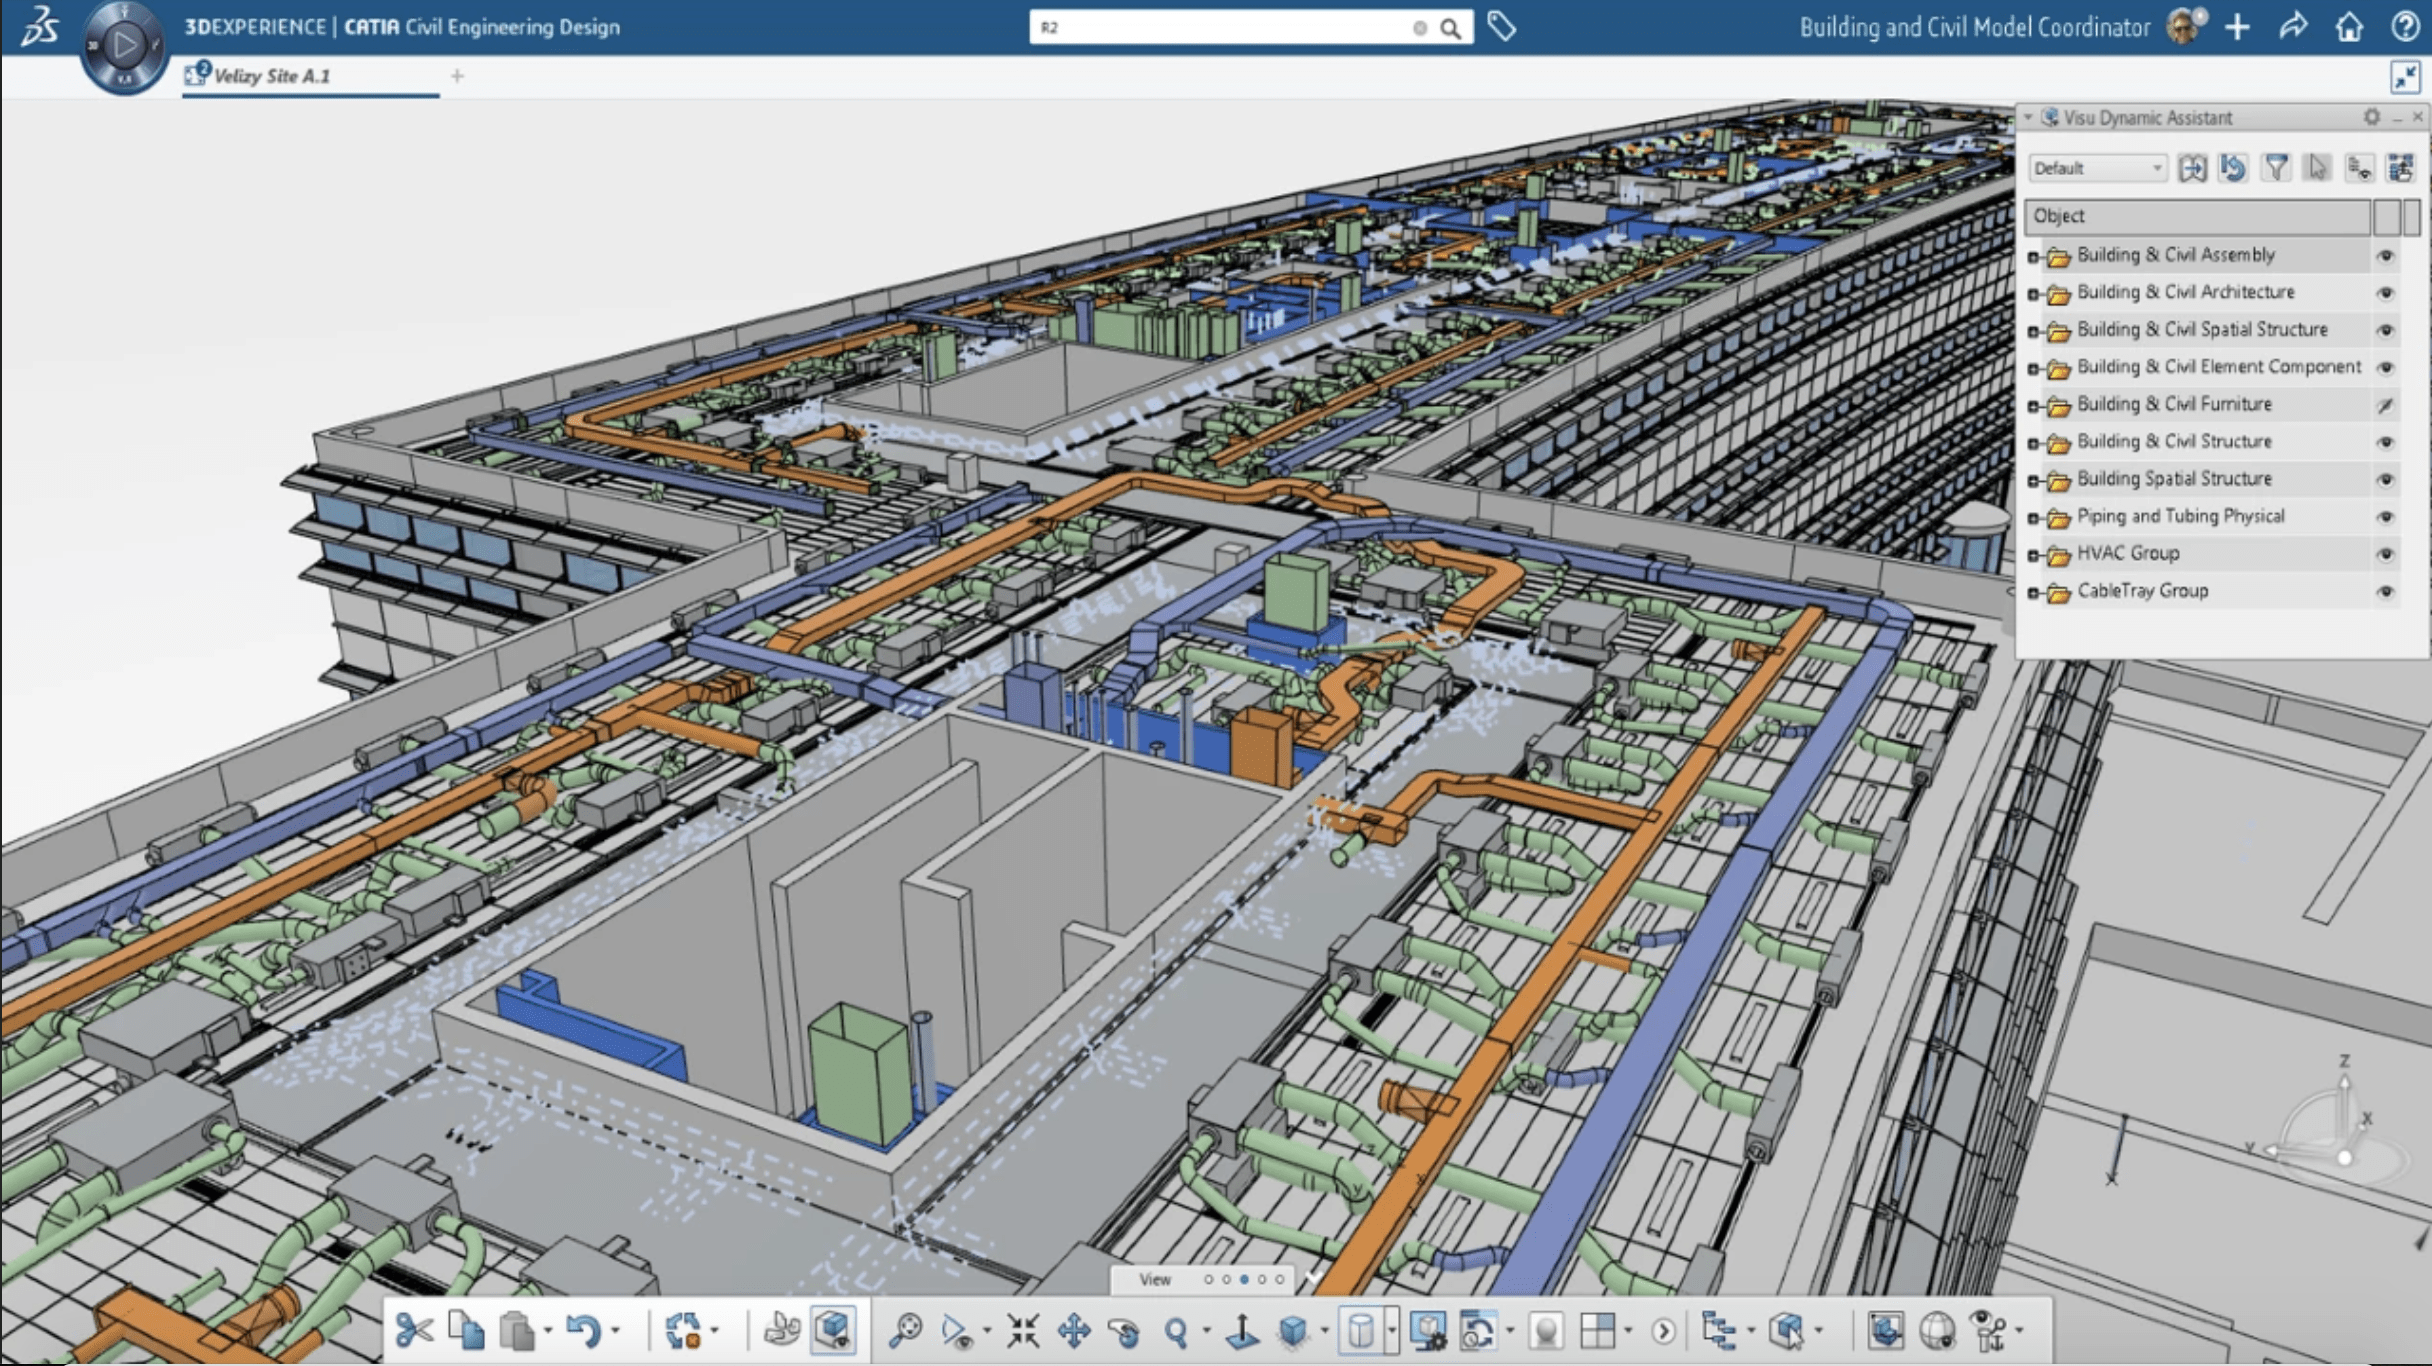Select the third dot on View toolbar pager
The width and height of the screenshot is (2432, 1366).
[1244, 1279]
